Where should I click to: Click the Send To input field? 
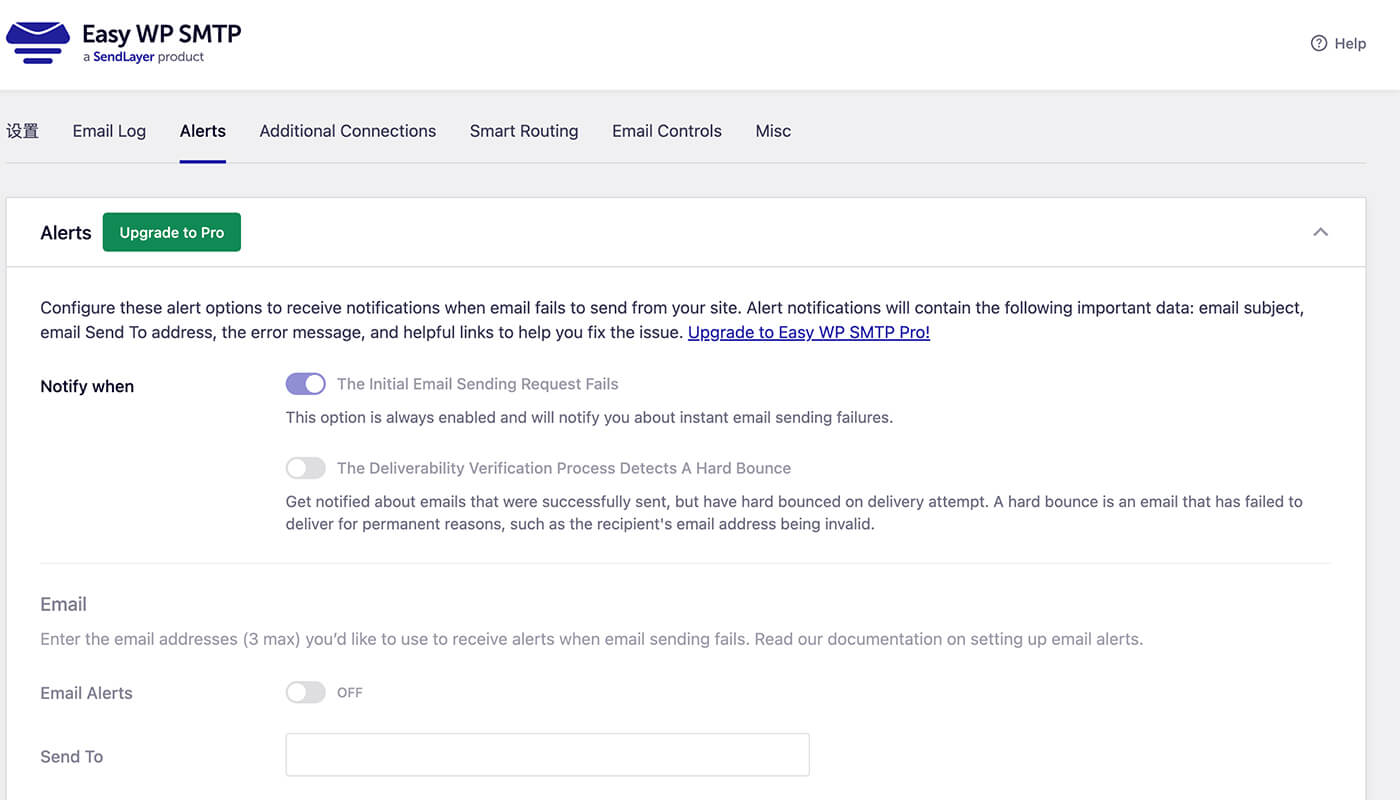547,755
